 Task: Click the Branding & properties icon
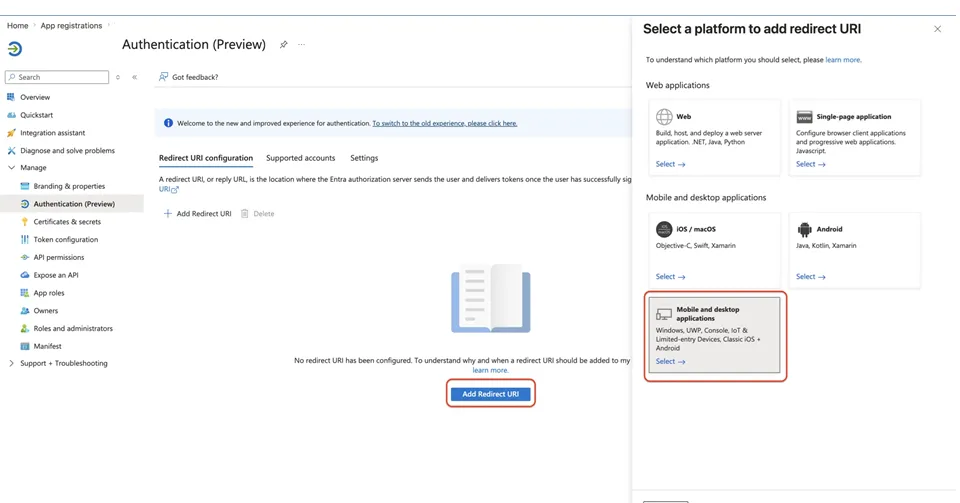pyautogui.click(x=24, y=186)
